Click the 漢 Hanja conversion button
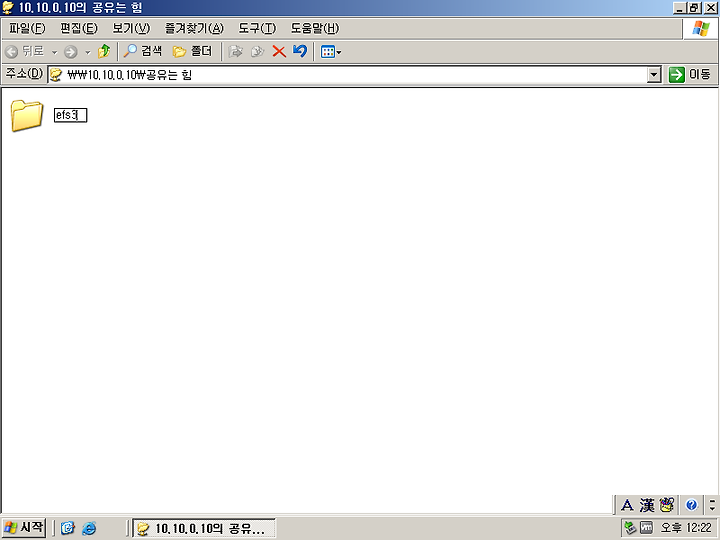Viewport: 720px width, 540px height. tap(647, 506)
